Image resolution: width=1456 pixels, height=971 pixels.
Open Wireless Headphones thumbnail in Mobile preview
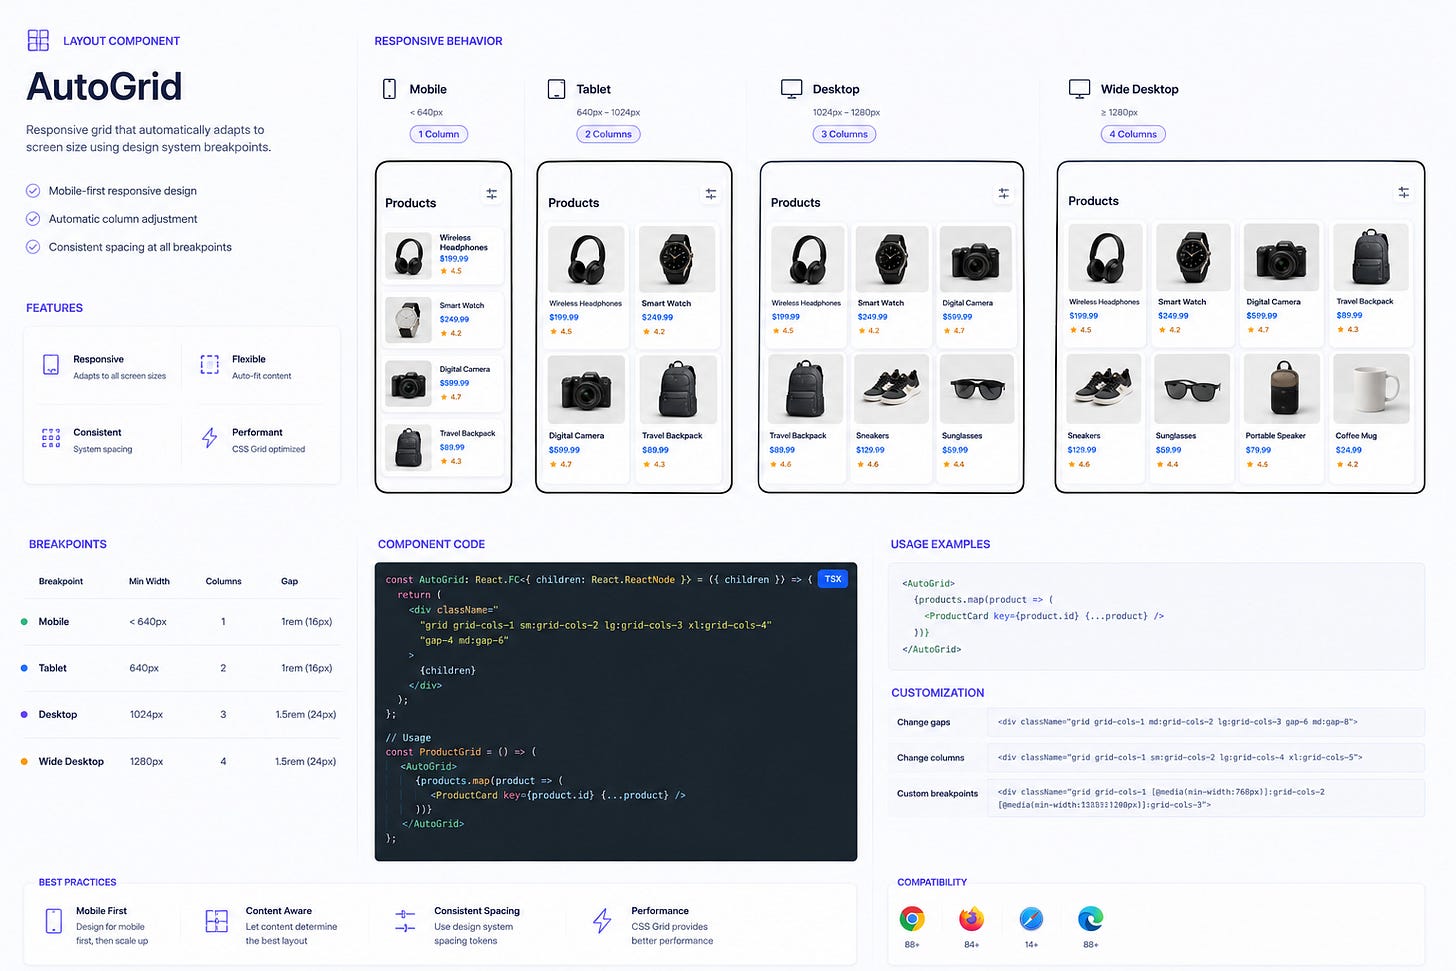[408, 256]
